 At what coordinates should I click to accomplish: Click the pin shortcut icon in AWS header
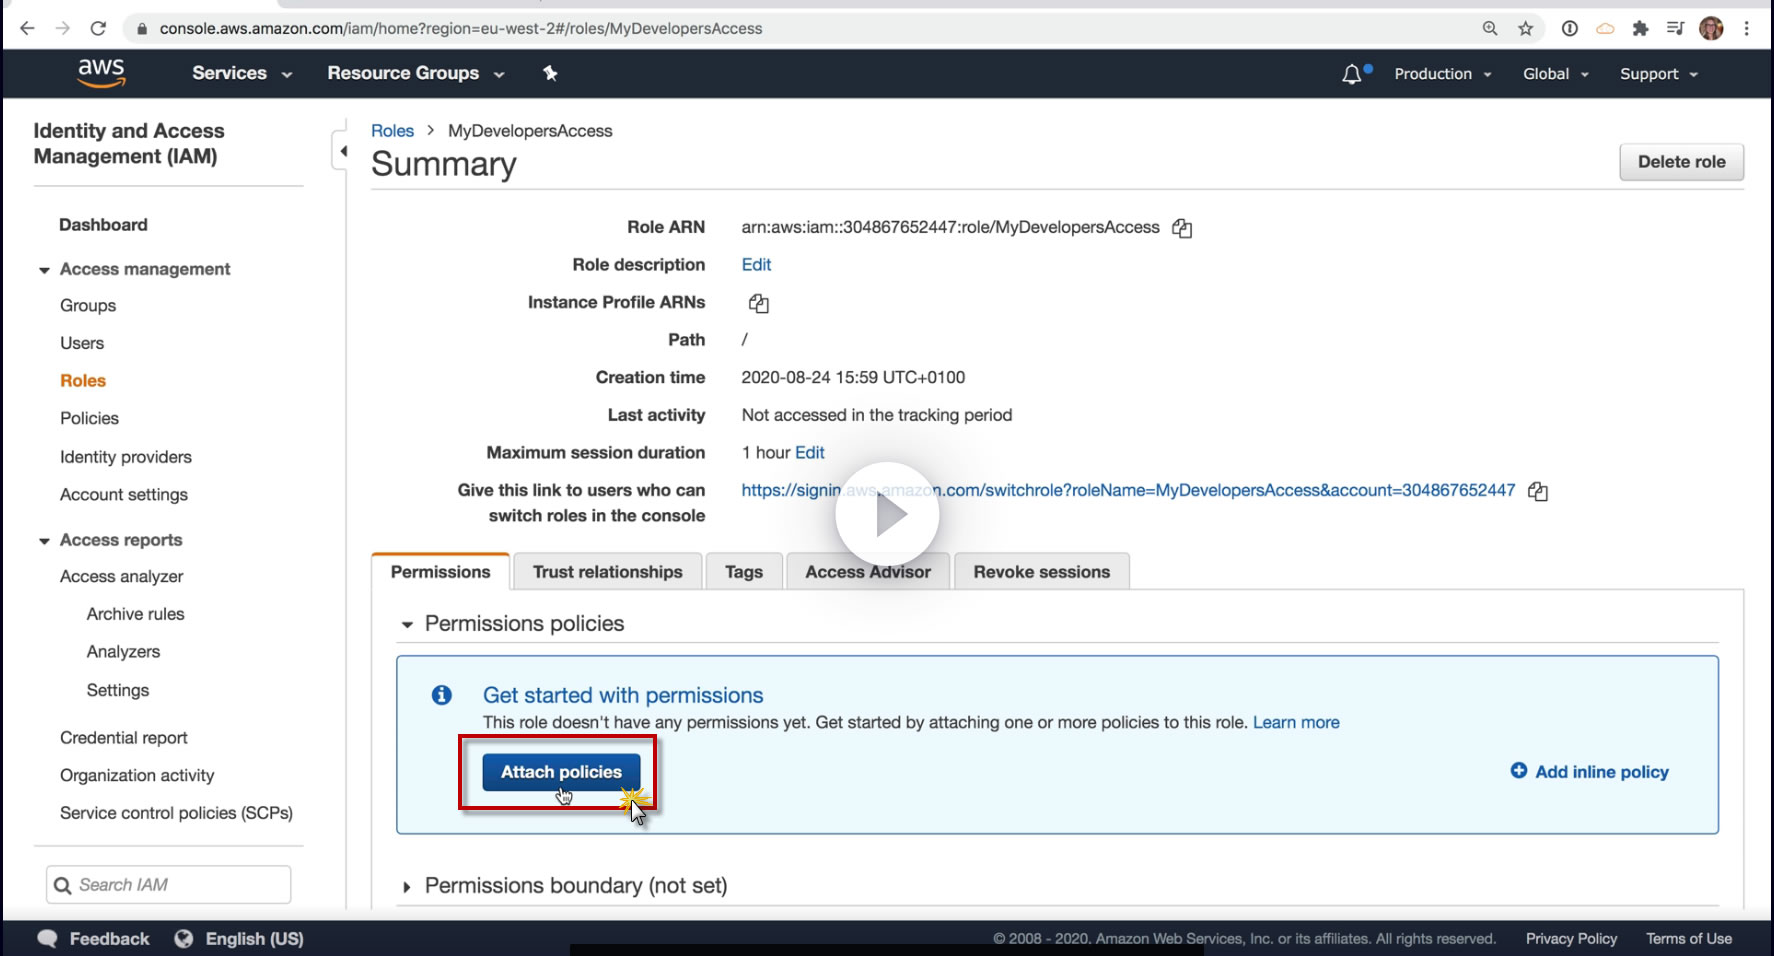(x=550, y=73)
